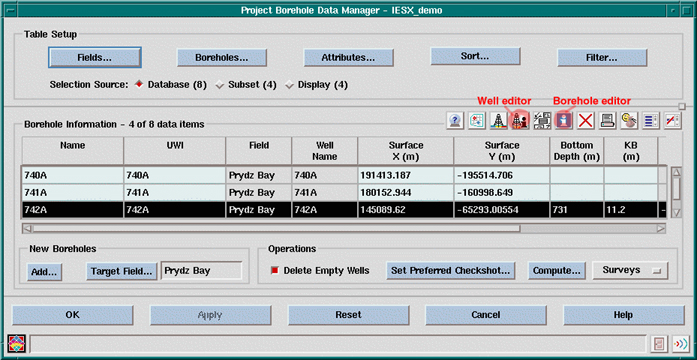Click the Surface Y (m) column header
The height and width of the screenshot is (360, 697).
pyautogui.click(x=502, y=151)
